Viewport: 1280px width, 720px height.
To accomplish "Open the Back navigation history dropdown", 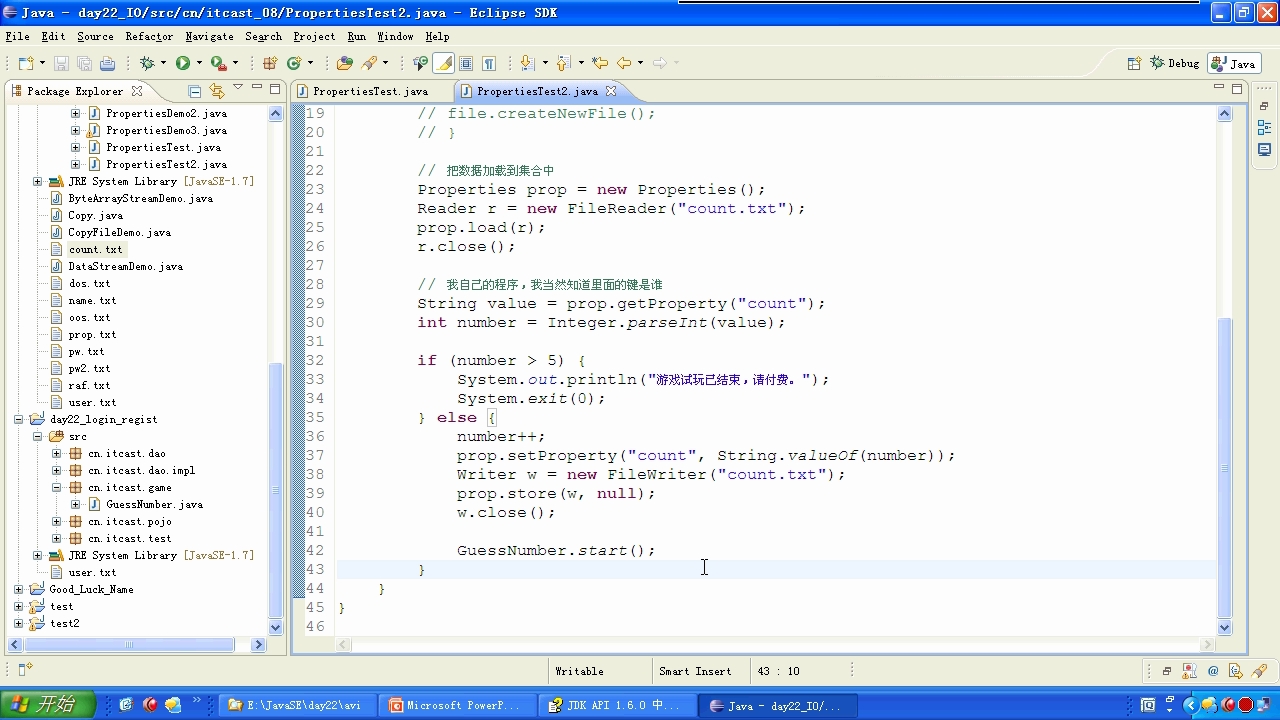I will [x=640, y=63].
